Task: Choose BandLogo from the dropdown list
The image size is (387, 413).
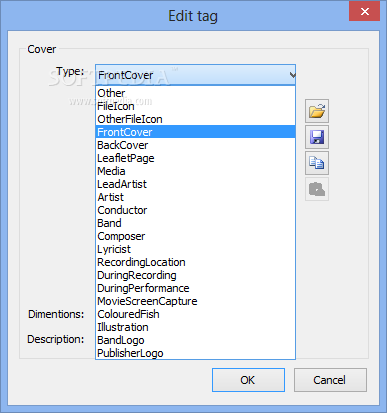Action: (195, 340)
